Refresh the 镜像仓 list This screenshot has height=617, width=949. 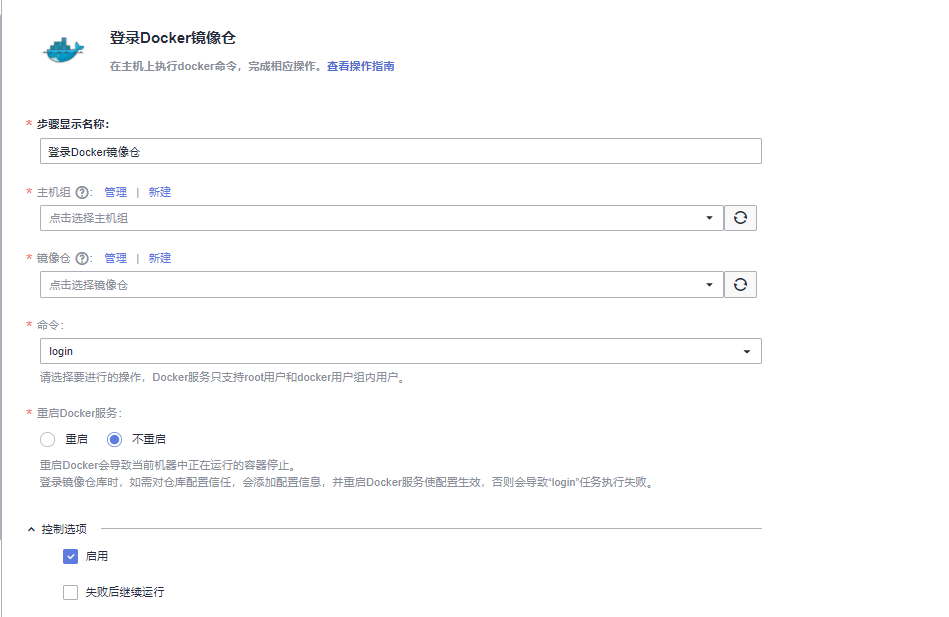click(x=740, y=285)
